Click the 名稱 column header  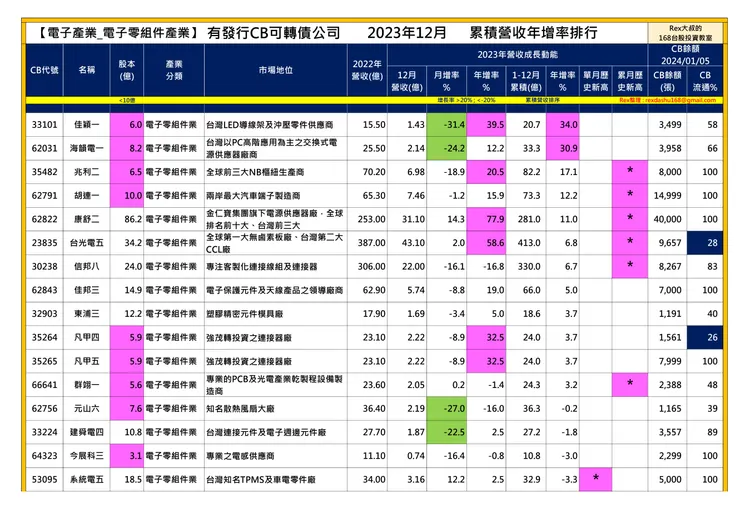[87, 70]
